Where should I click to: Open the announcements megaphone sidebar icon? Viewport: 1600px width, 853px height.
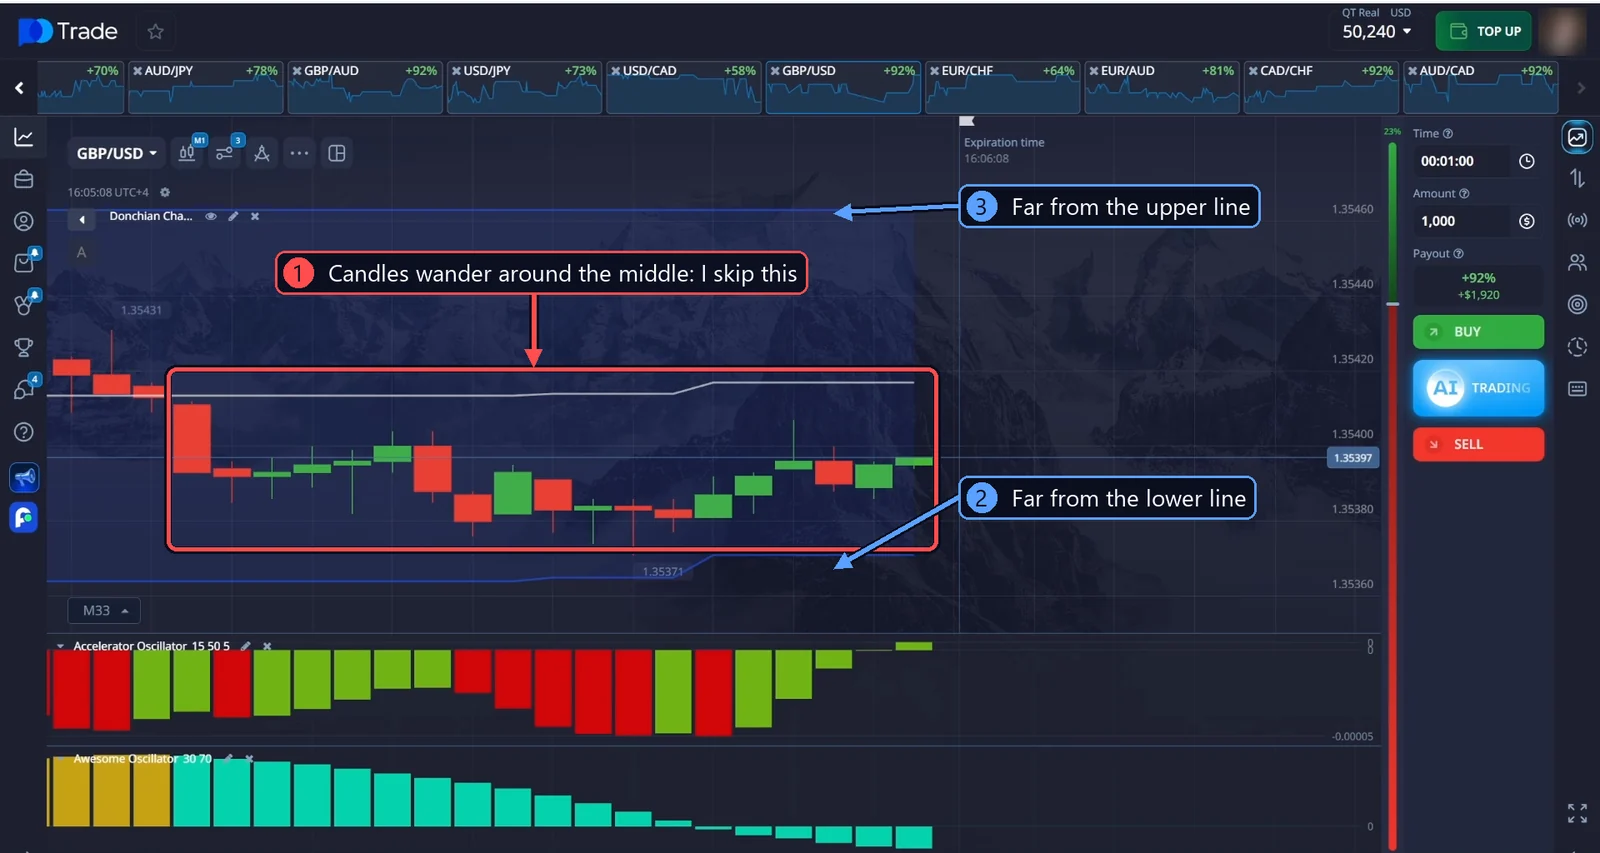point(24,477)
